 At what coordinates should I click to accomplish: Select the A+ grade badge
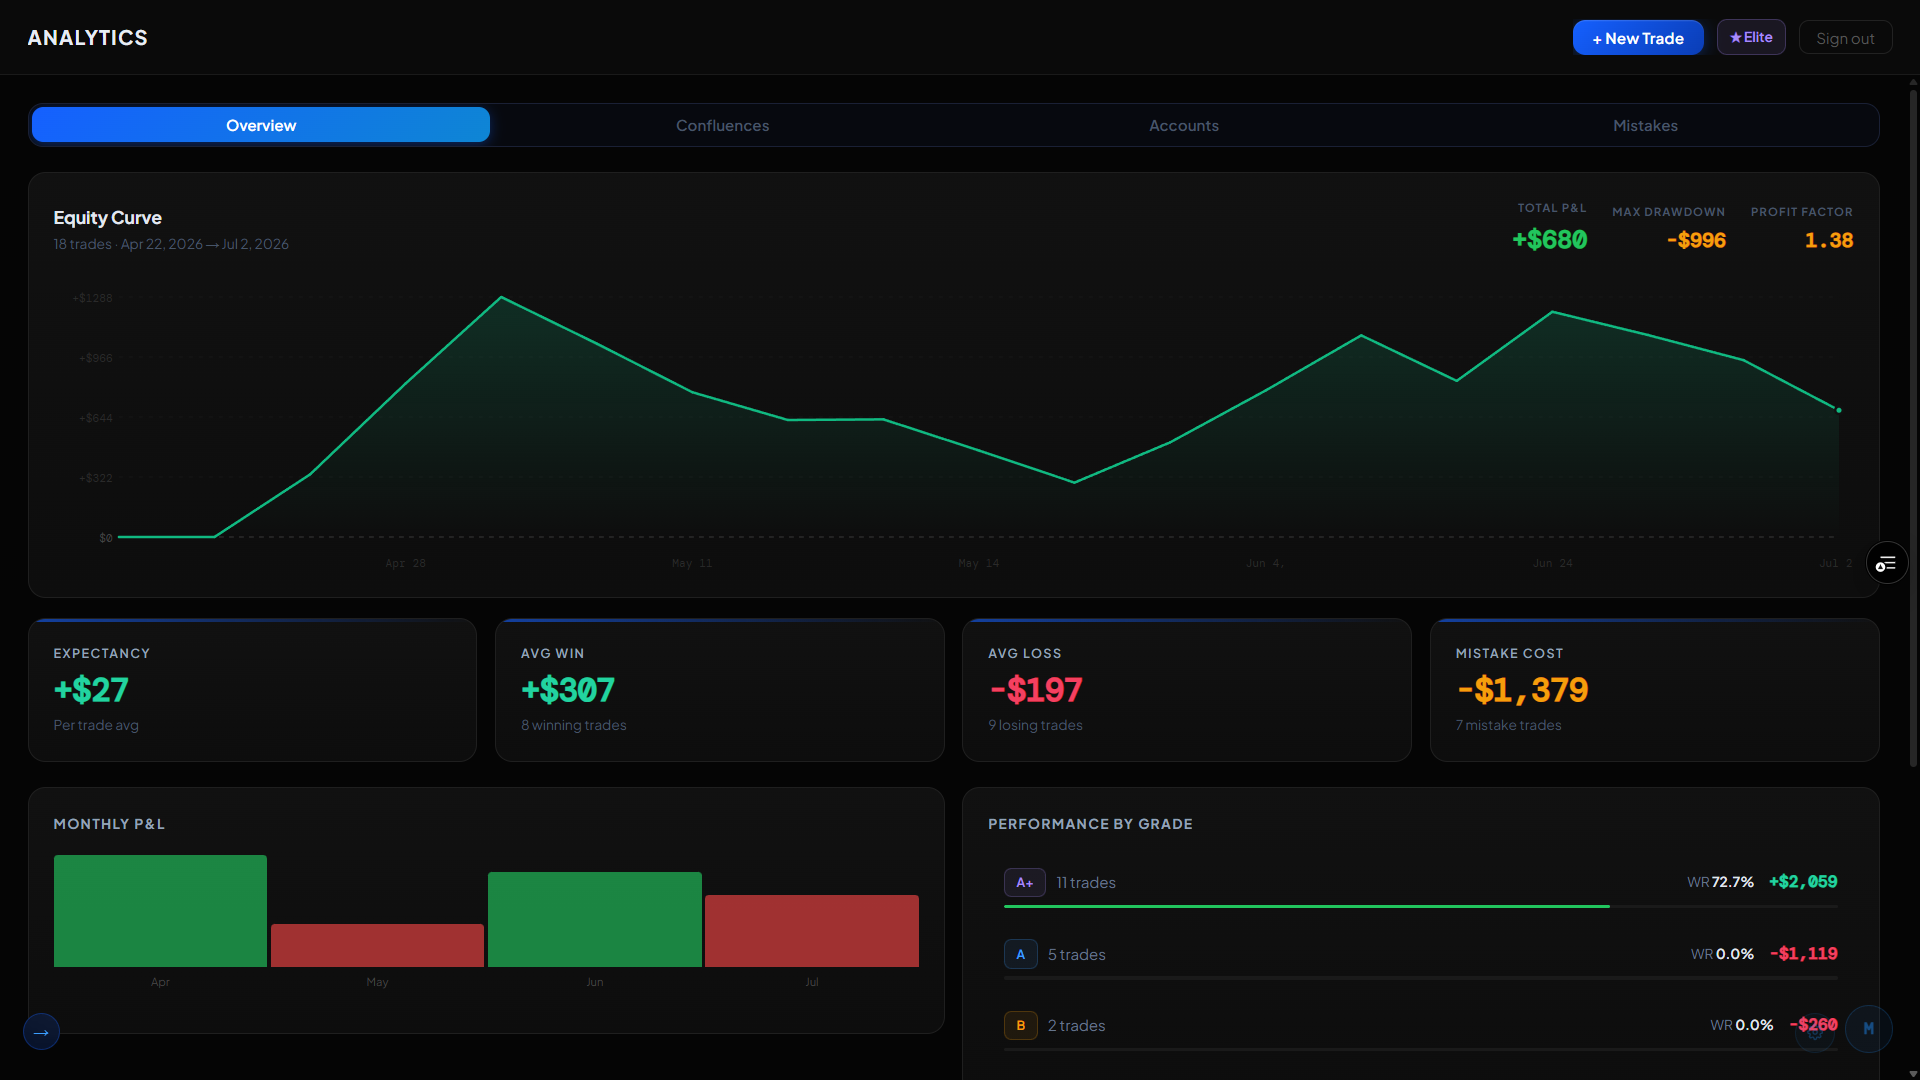[x=1024, y=883]
